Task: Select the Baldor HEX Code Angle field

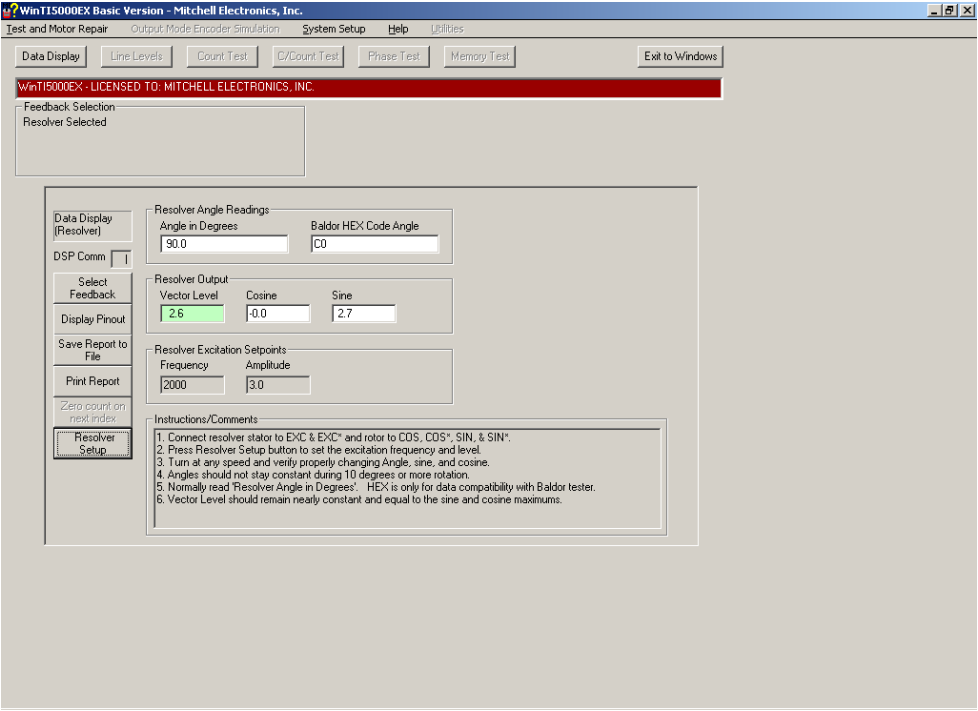Action: [374, 244]
